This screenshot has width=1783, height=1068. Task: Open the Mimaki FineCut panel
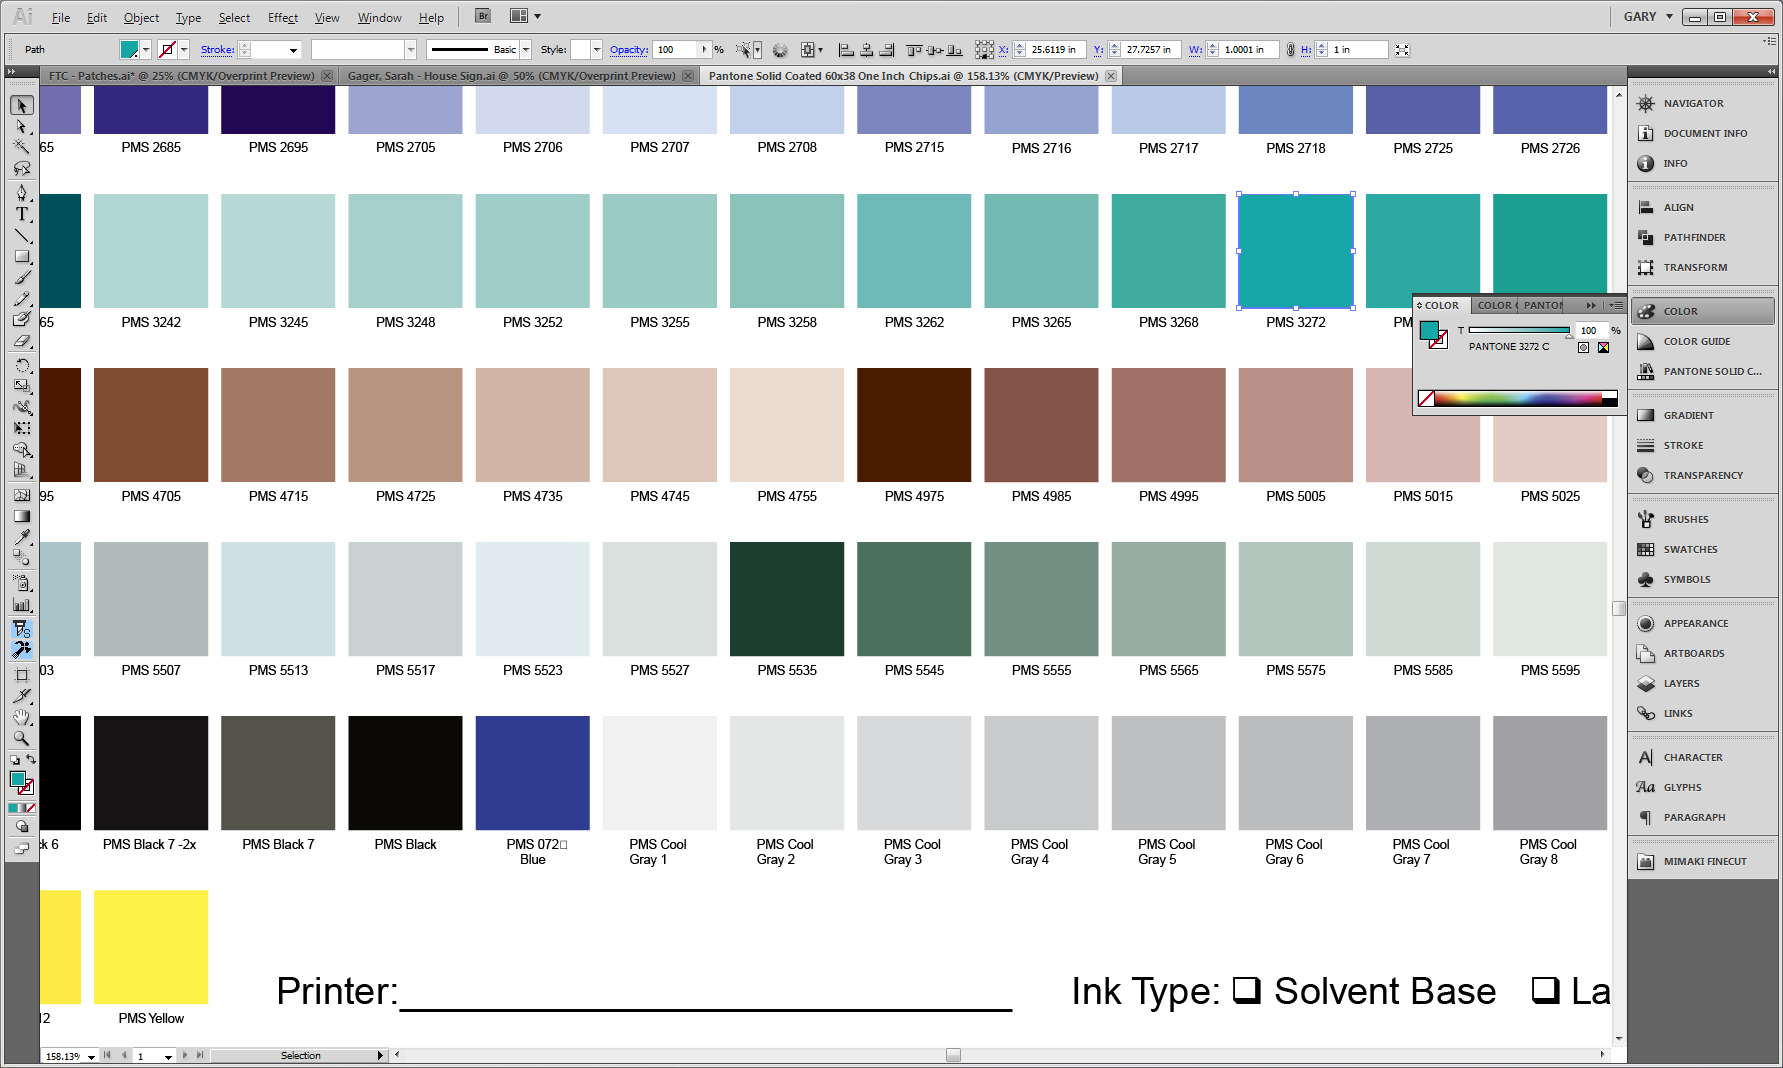[x=1704, y=861]
